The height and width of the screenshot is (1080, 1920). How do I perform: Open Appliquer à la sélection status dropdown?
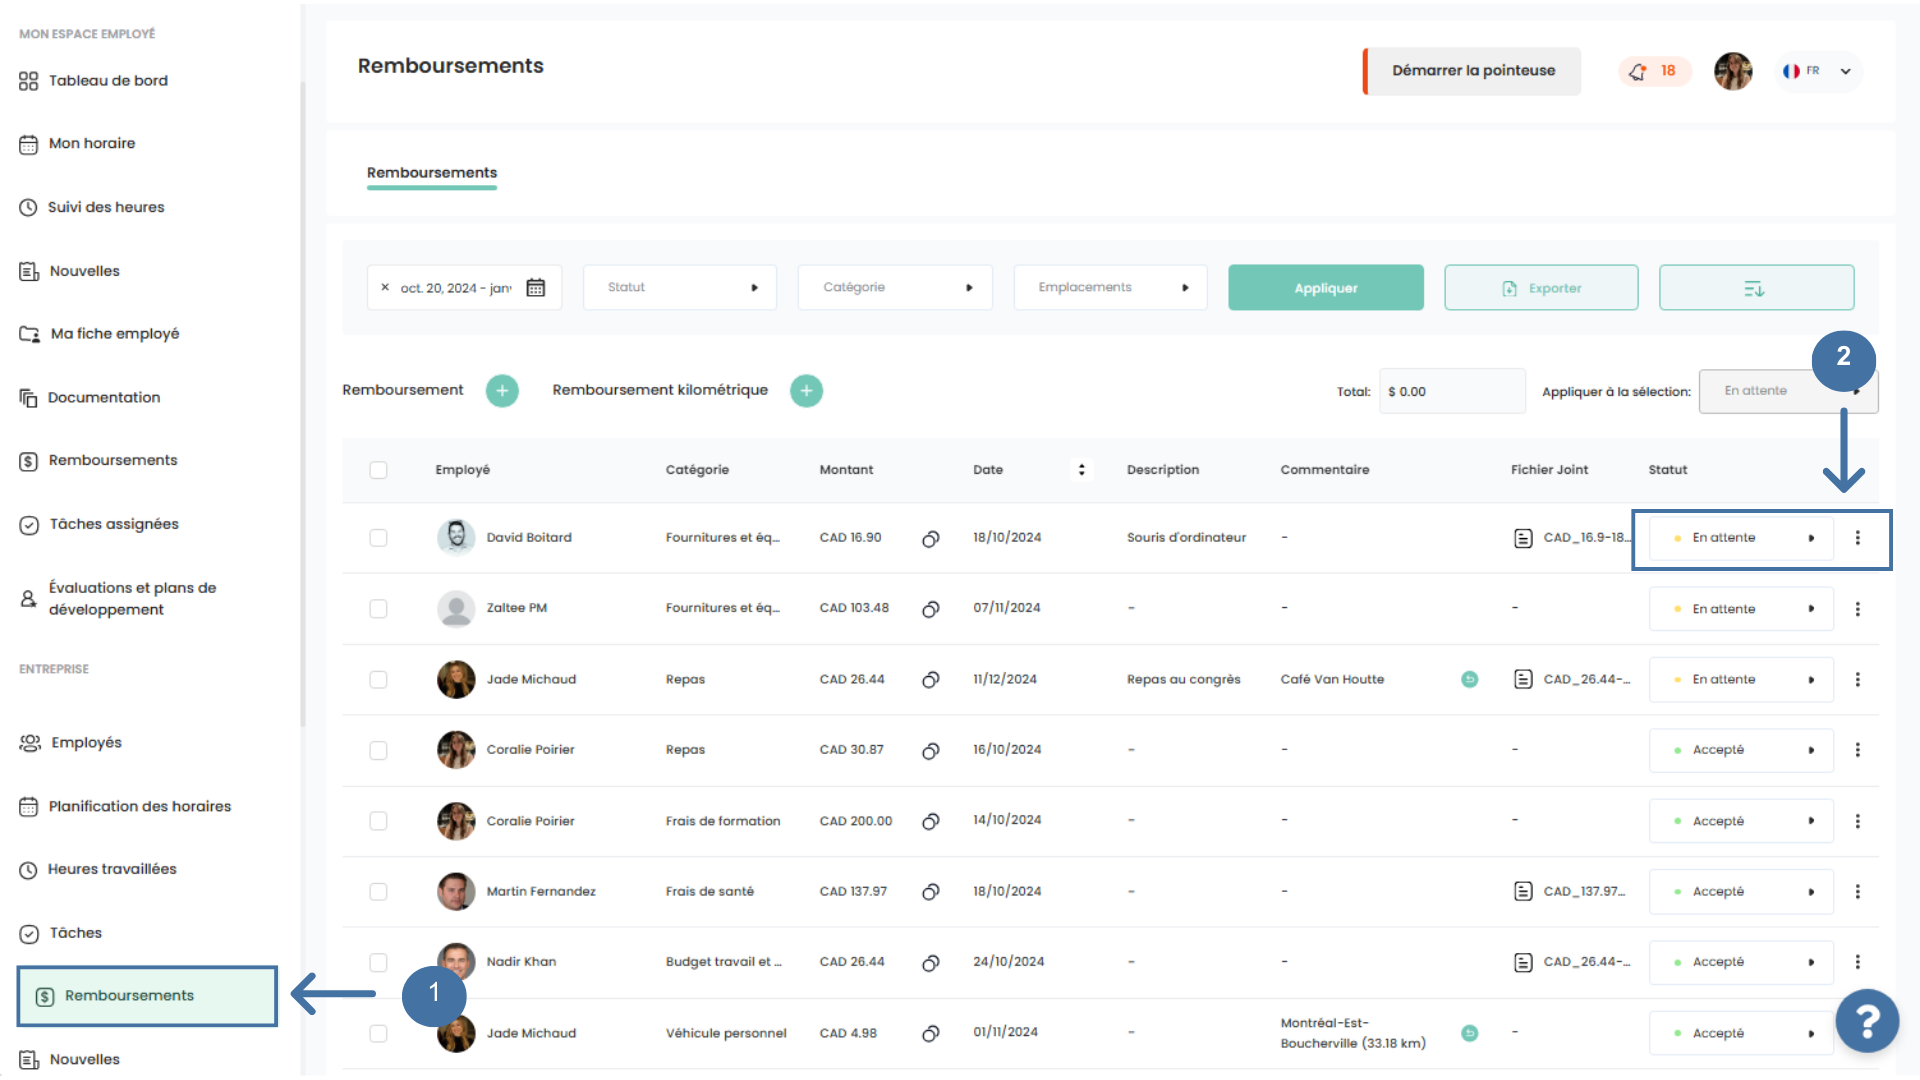pyautogui.click(x=1788, y=391)
